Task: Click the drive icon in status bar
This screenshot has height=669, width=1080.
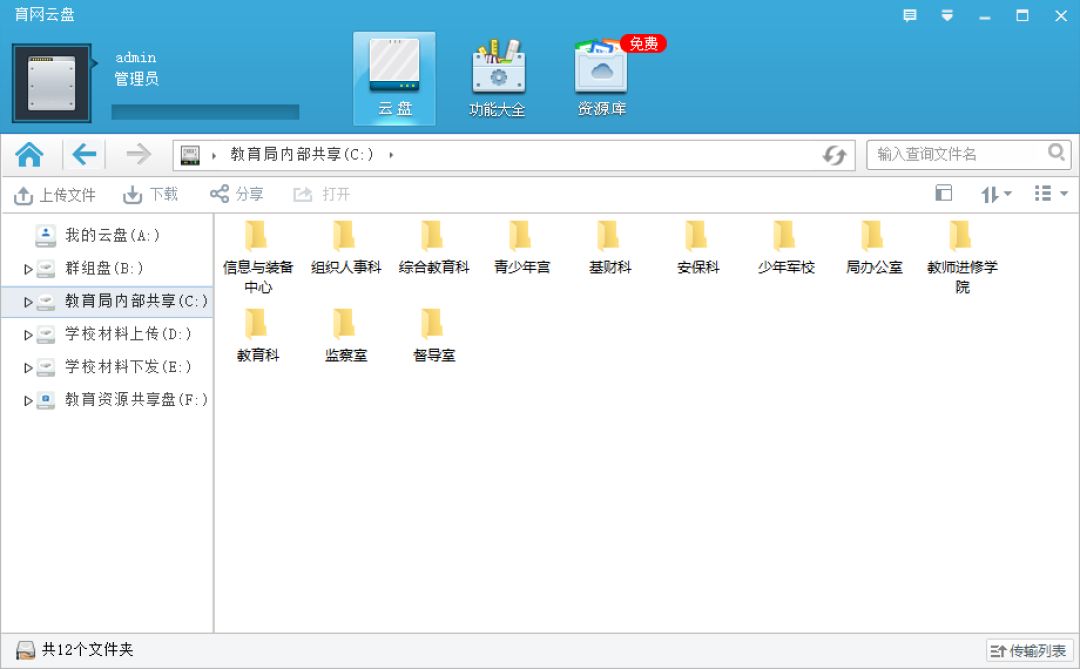Action: (x=25, y=650)
